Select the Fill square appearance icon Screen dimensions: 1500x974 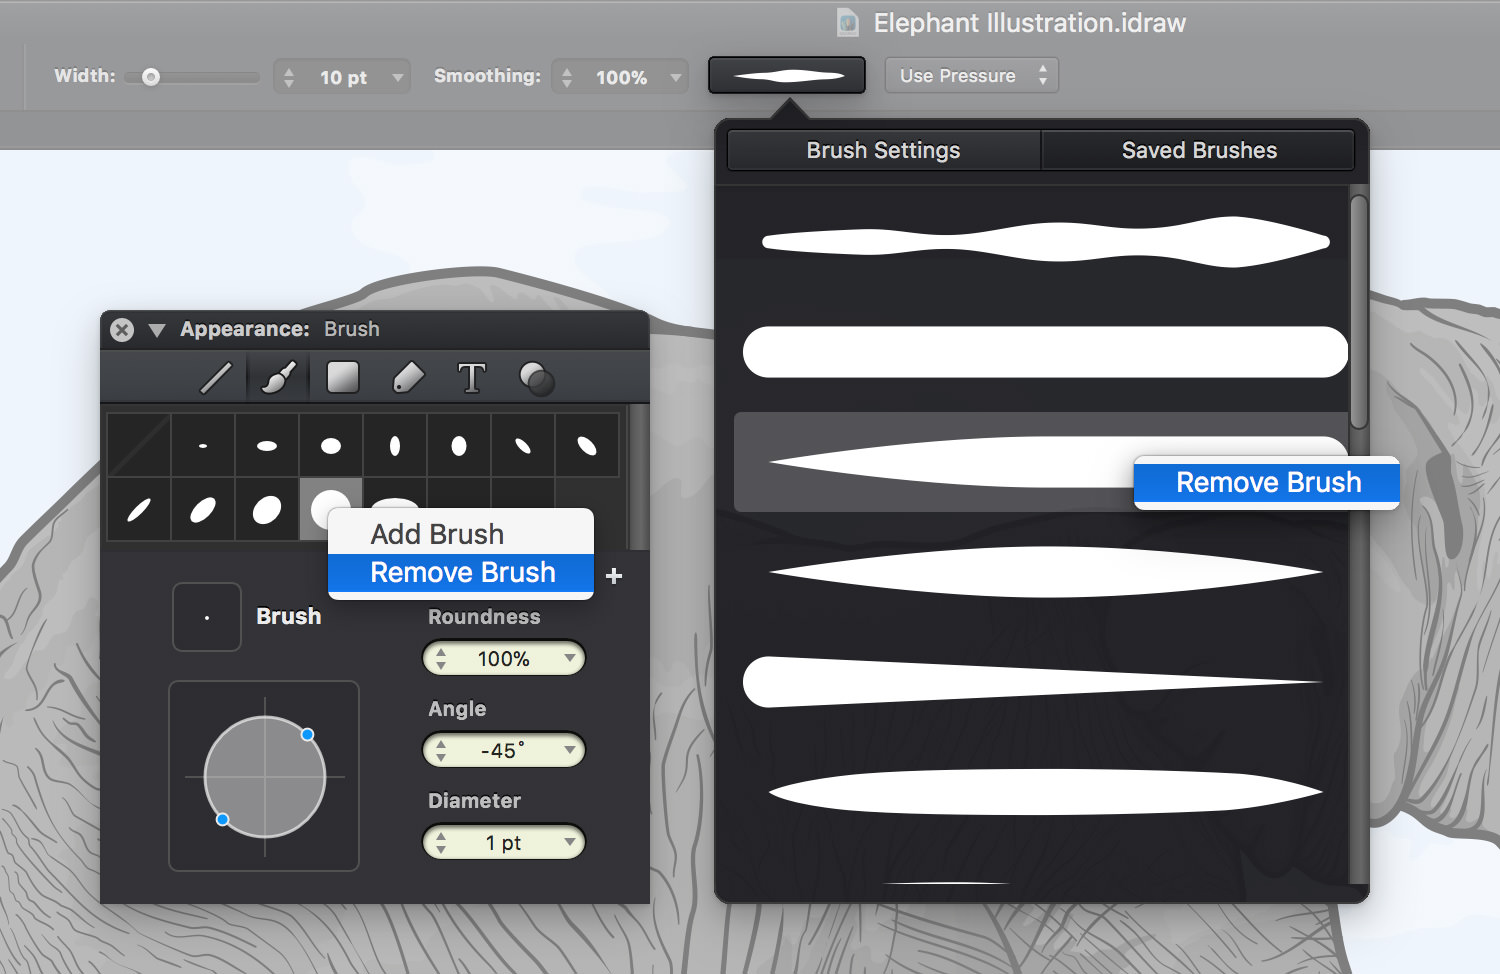tap(343, 377)
